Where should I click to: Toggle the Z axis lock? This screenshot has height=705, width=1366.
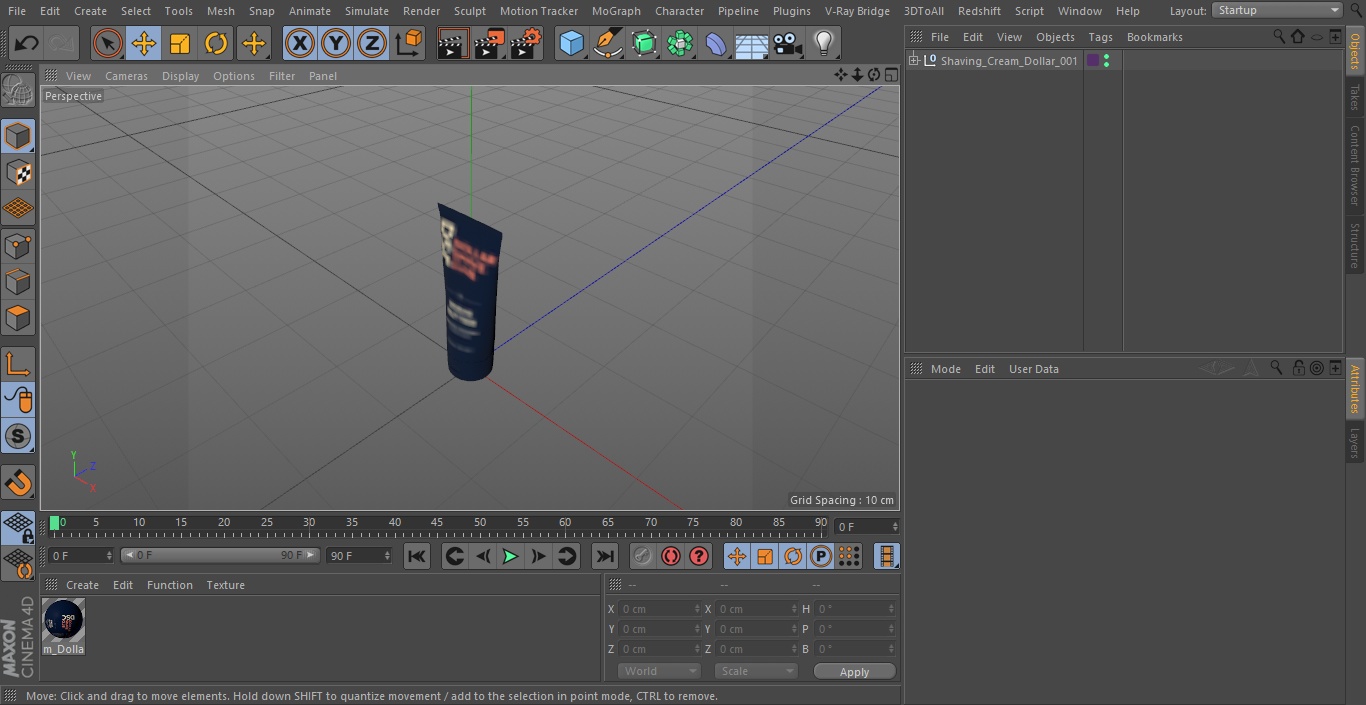[372, 43]
